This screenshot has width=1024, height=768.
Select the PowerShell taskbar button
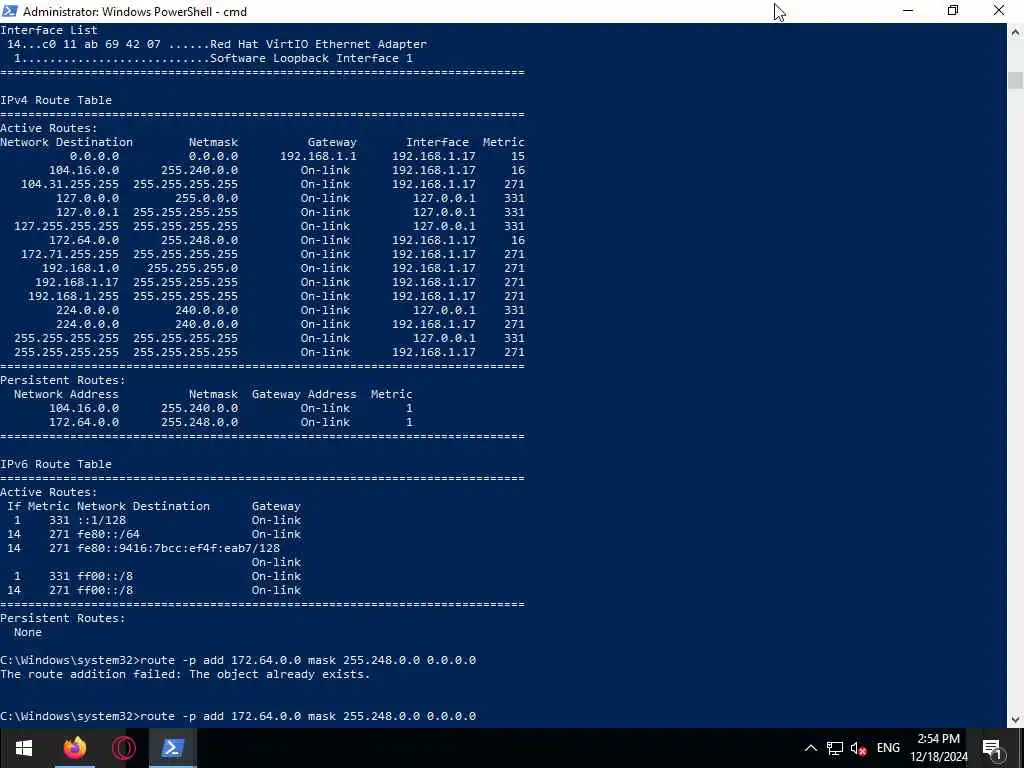172,748
